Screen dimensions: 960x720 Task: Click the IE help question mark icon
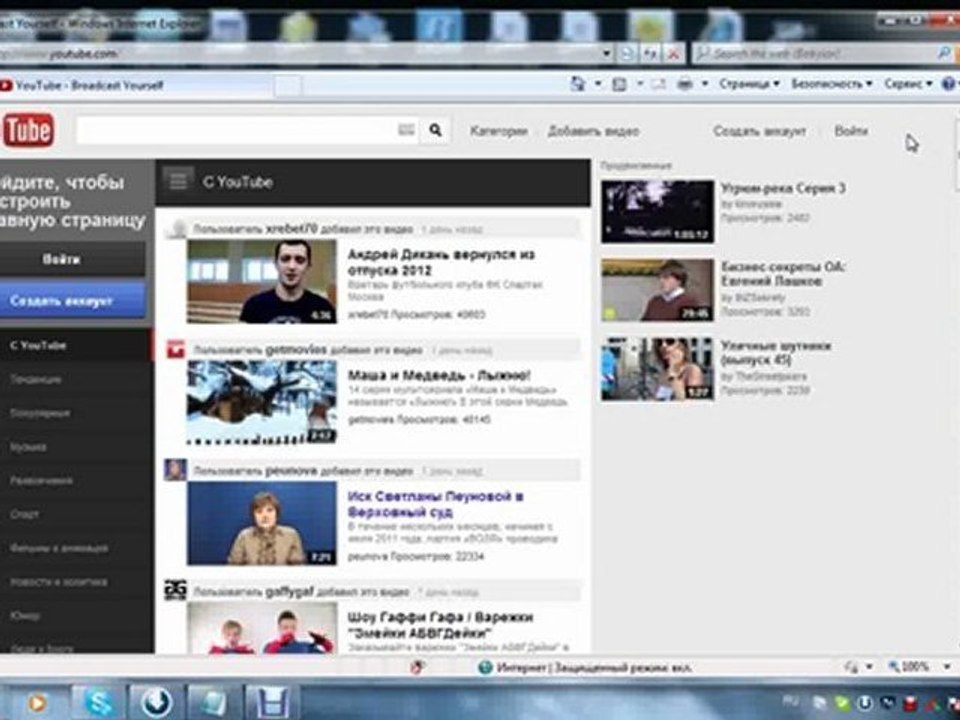tap(946, 84)
